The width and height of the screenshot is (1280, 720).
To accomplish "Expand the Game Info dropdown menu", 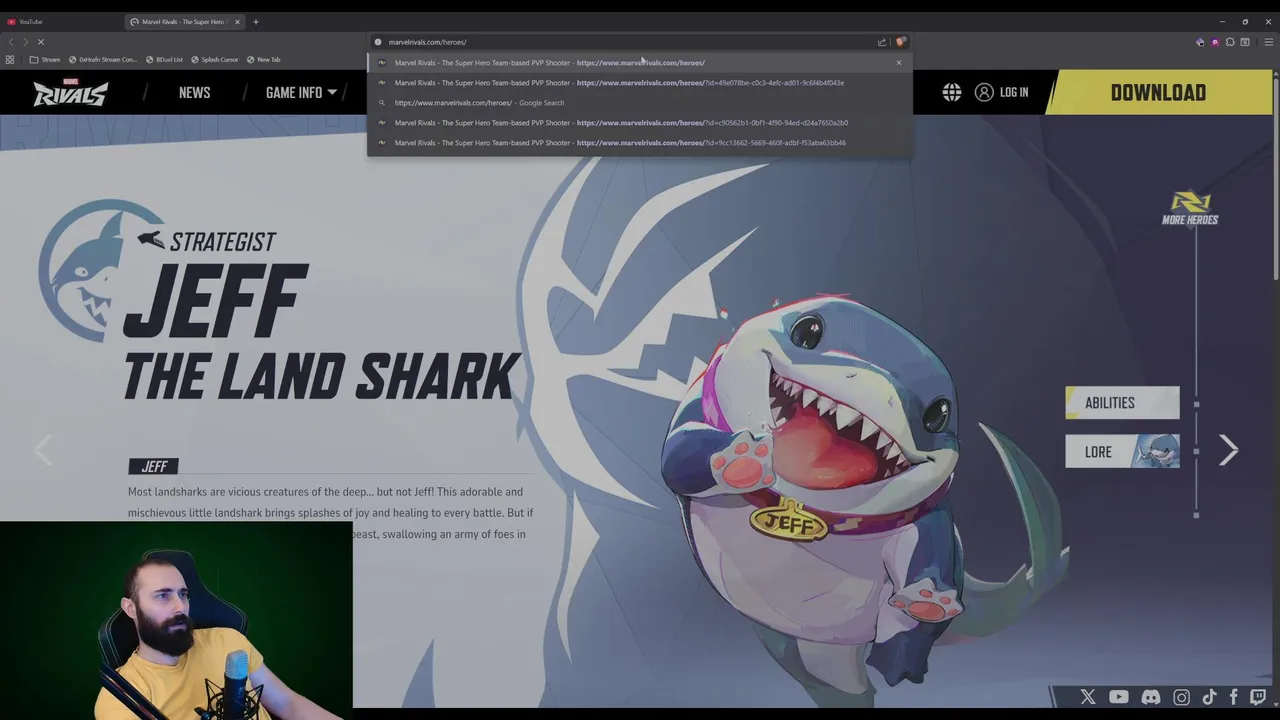I will [301, 92].
